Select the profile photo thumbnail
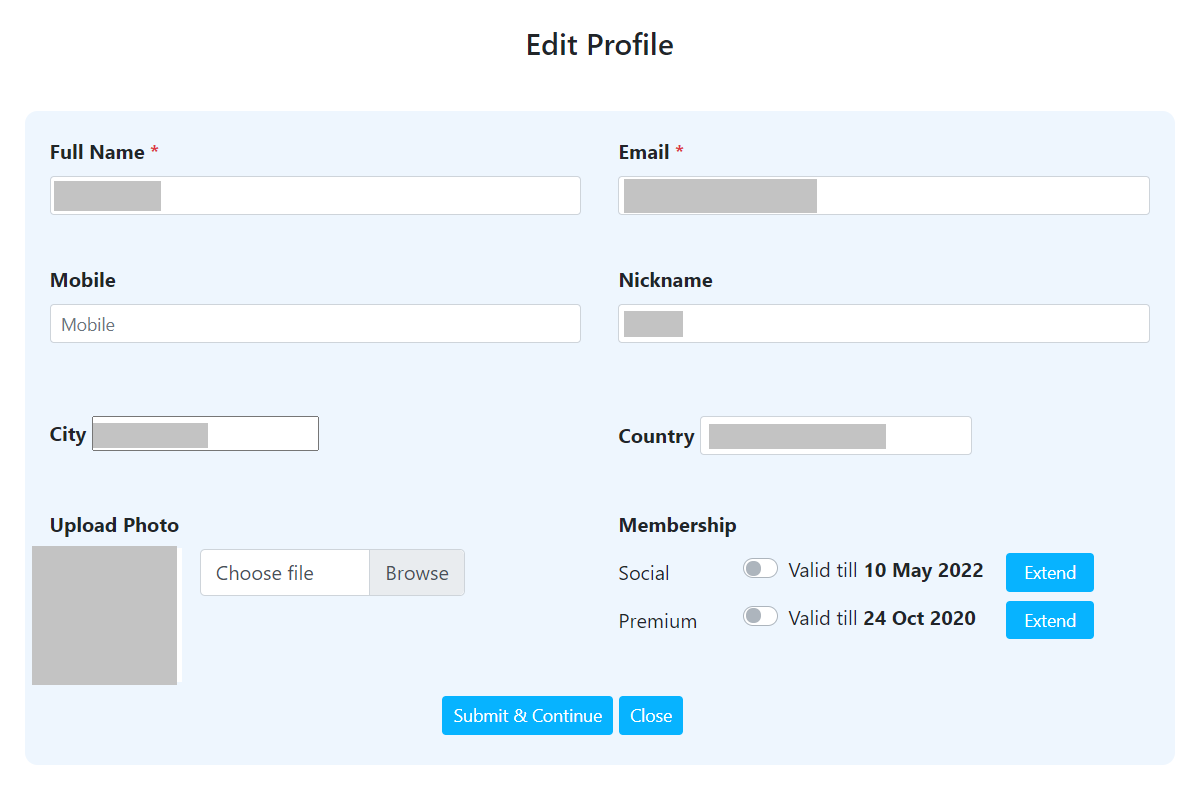This screenshot has width=1203, height=796. pyautogui.click(x=105, y=615)
